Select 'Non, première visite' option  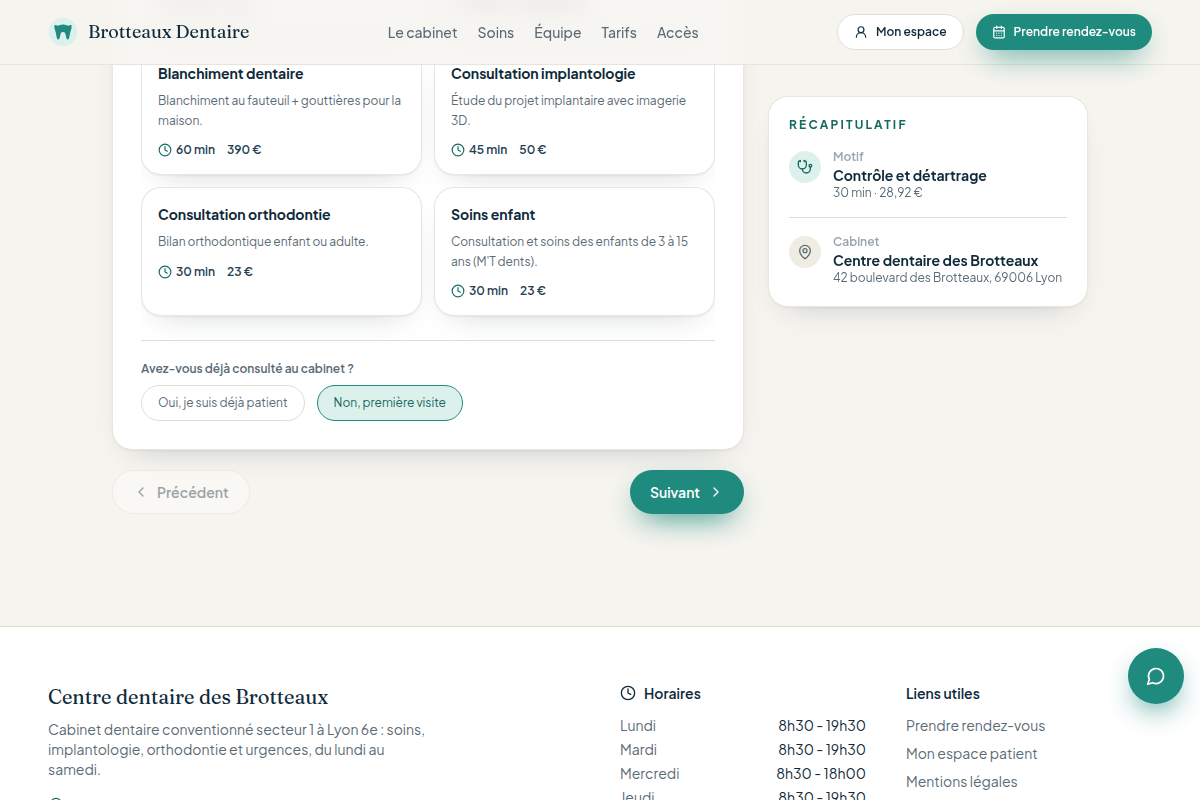[390, 403]
